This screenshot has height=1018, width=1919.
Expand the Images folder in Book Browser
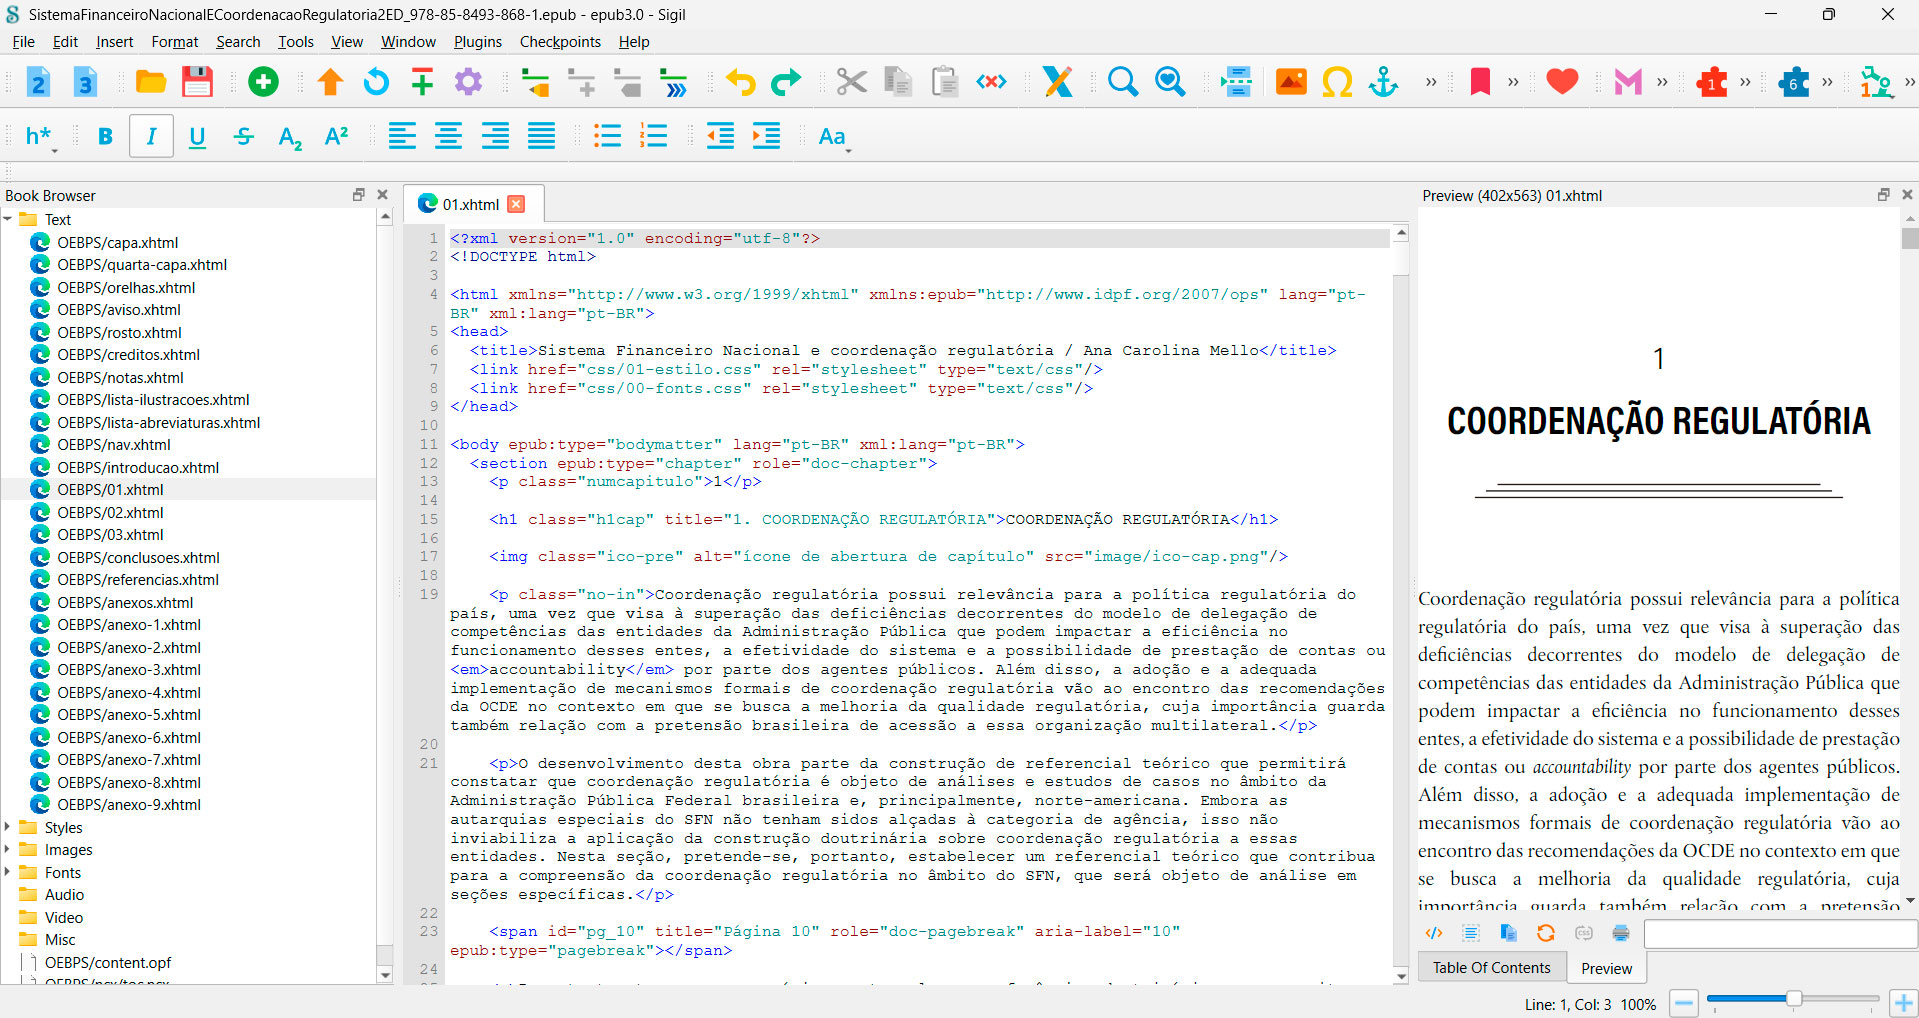8,849
